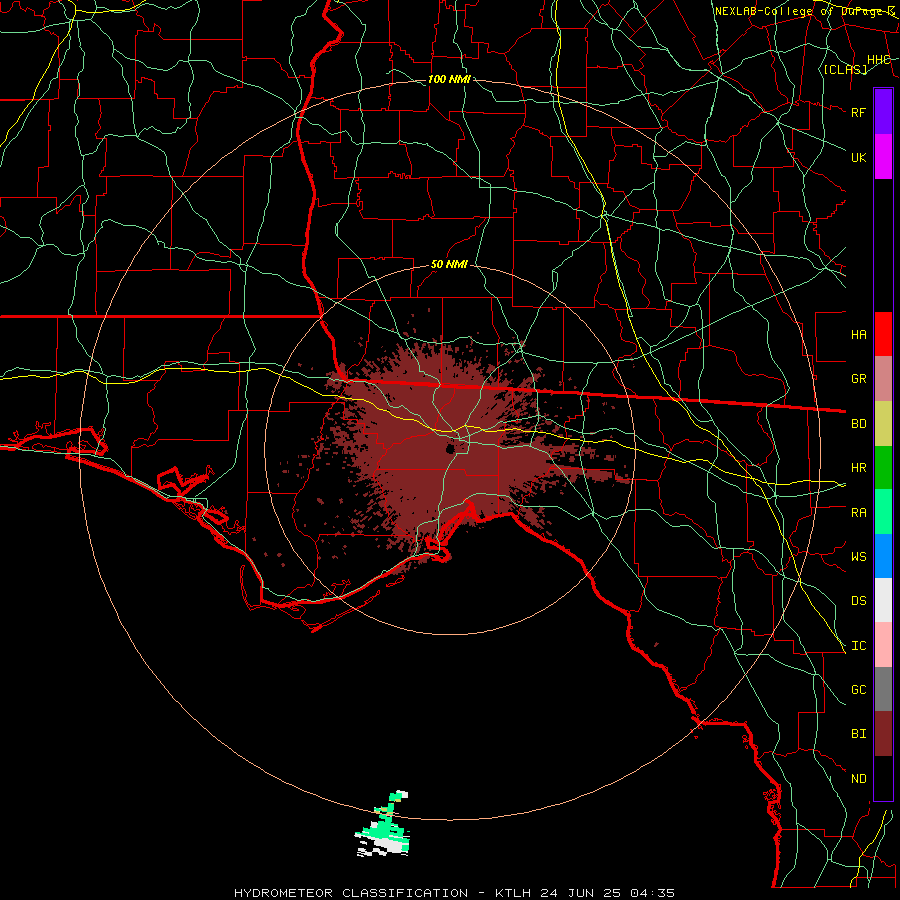Click the HR legend label
This screenshot has height=900, width=900.
click(858, 468)
